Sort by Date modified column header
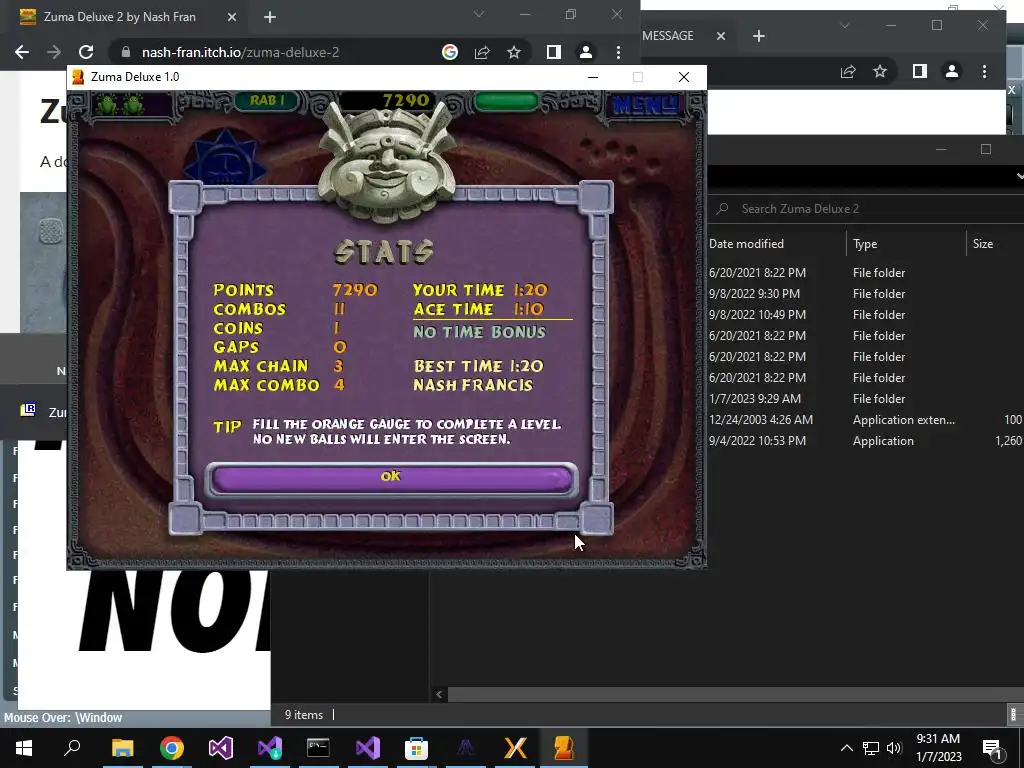The width and height of the screenshot is (1024, 768). coord(746,244)
